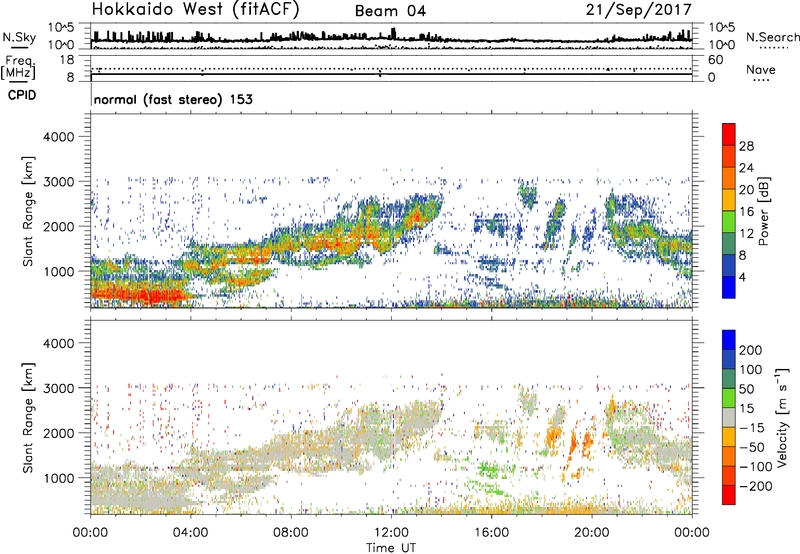Screen dimensions: 800x554
Task: Click "Slant Range [km]" label of power panel
Action: tap(28, 211)
